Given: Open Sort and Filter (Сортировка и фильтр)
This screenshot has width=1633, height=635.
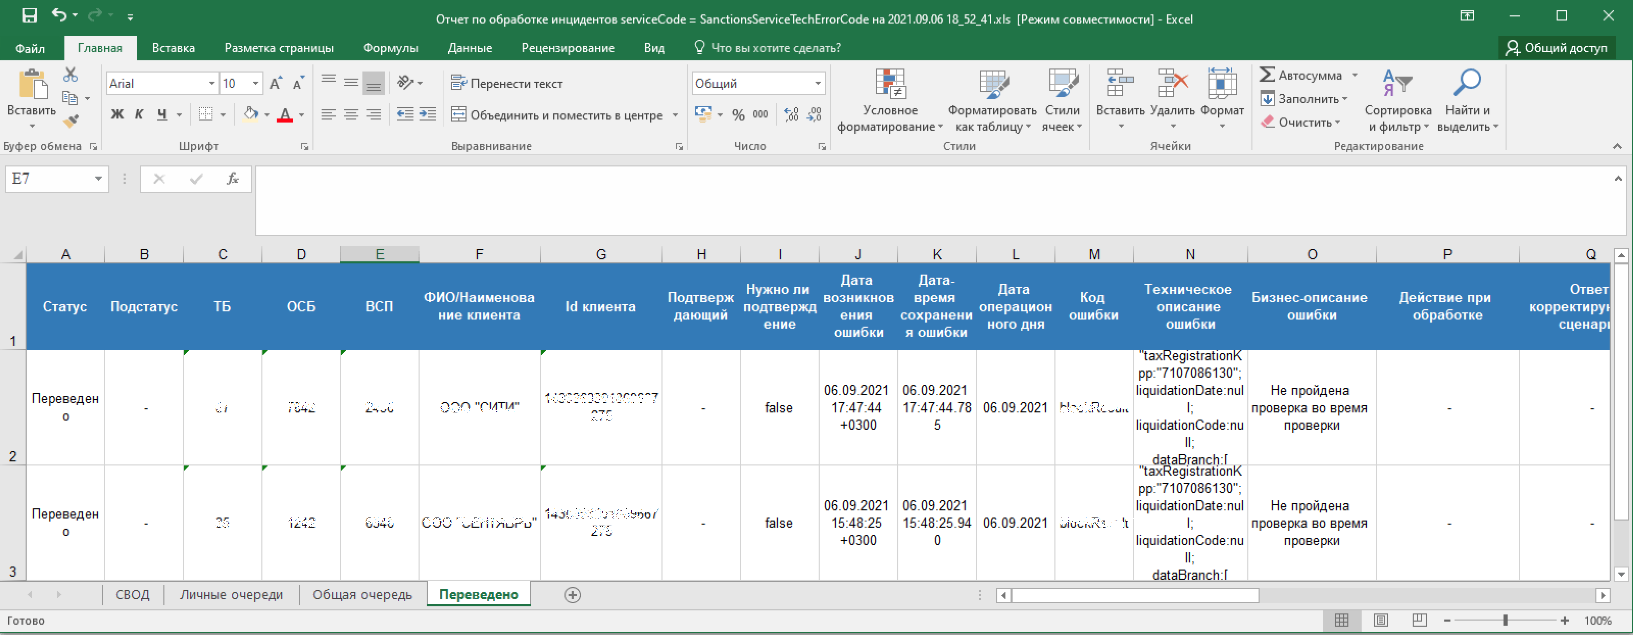Looking at the screenshot, I should (1397, 101).
